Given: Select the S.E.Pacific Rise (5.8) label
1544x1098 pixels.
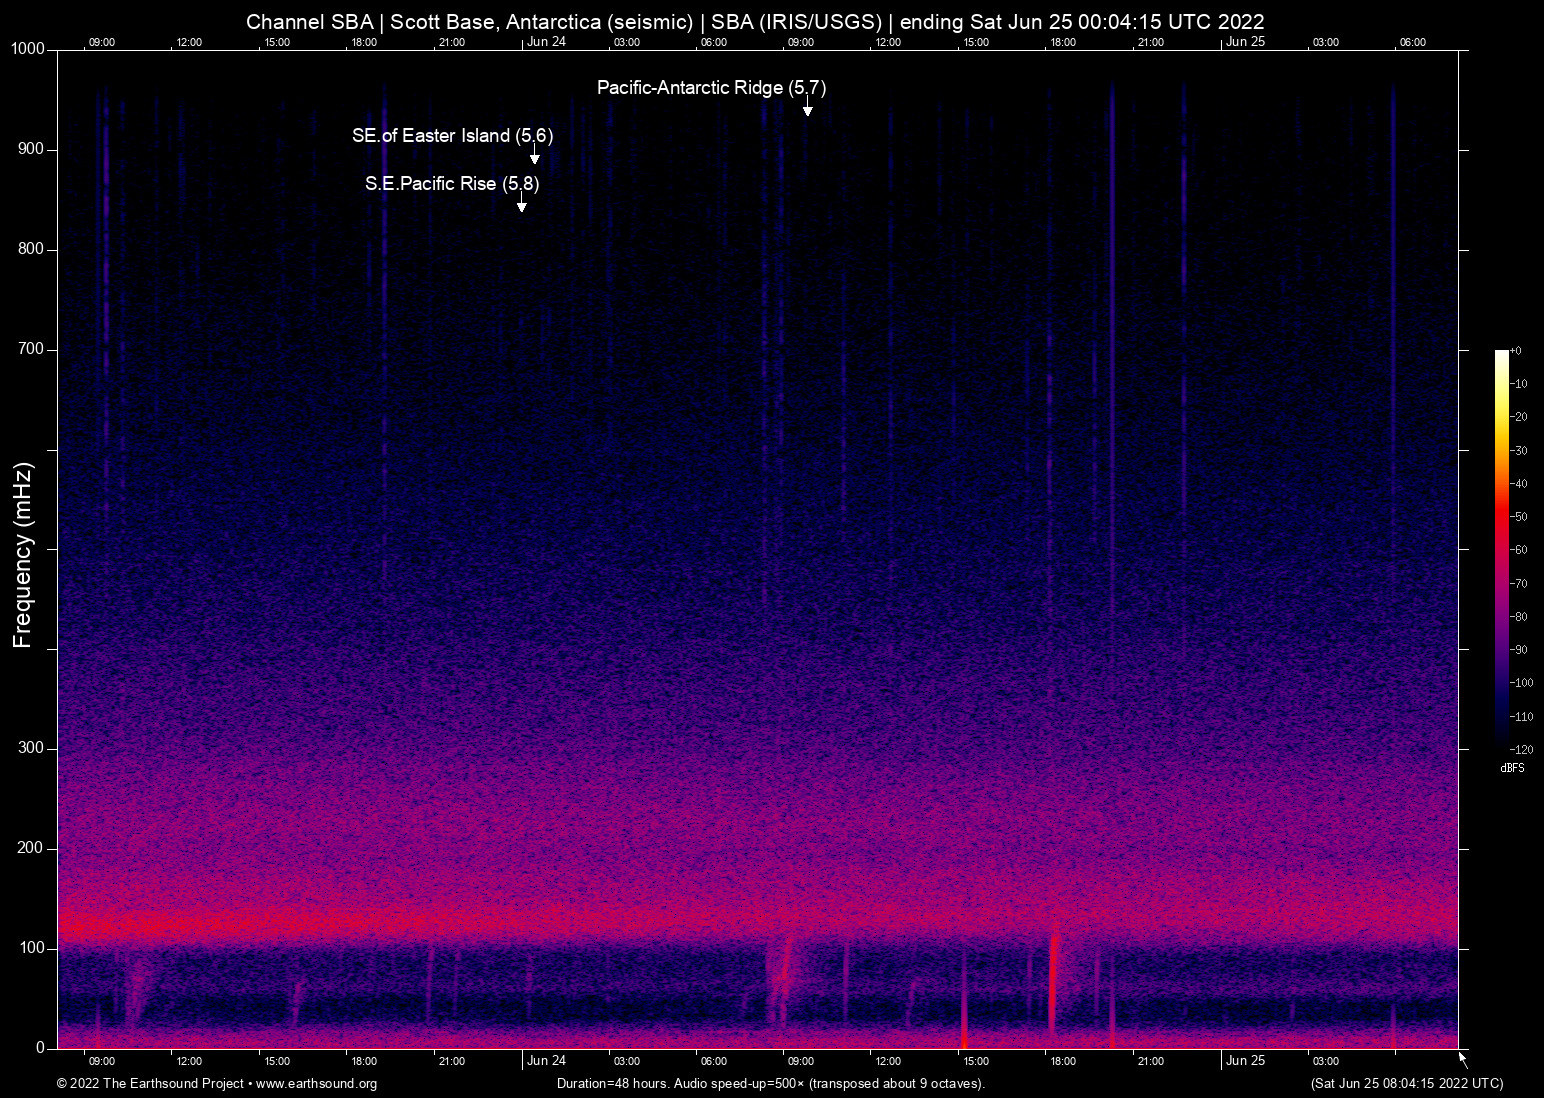Looking at the screenshot, I should point(452,184).
